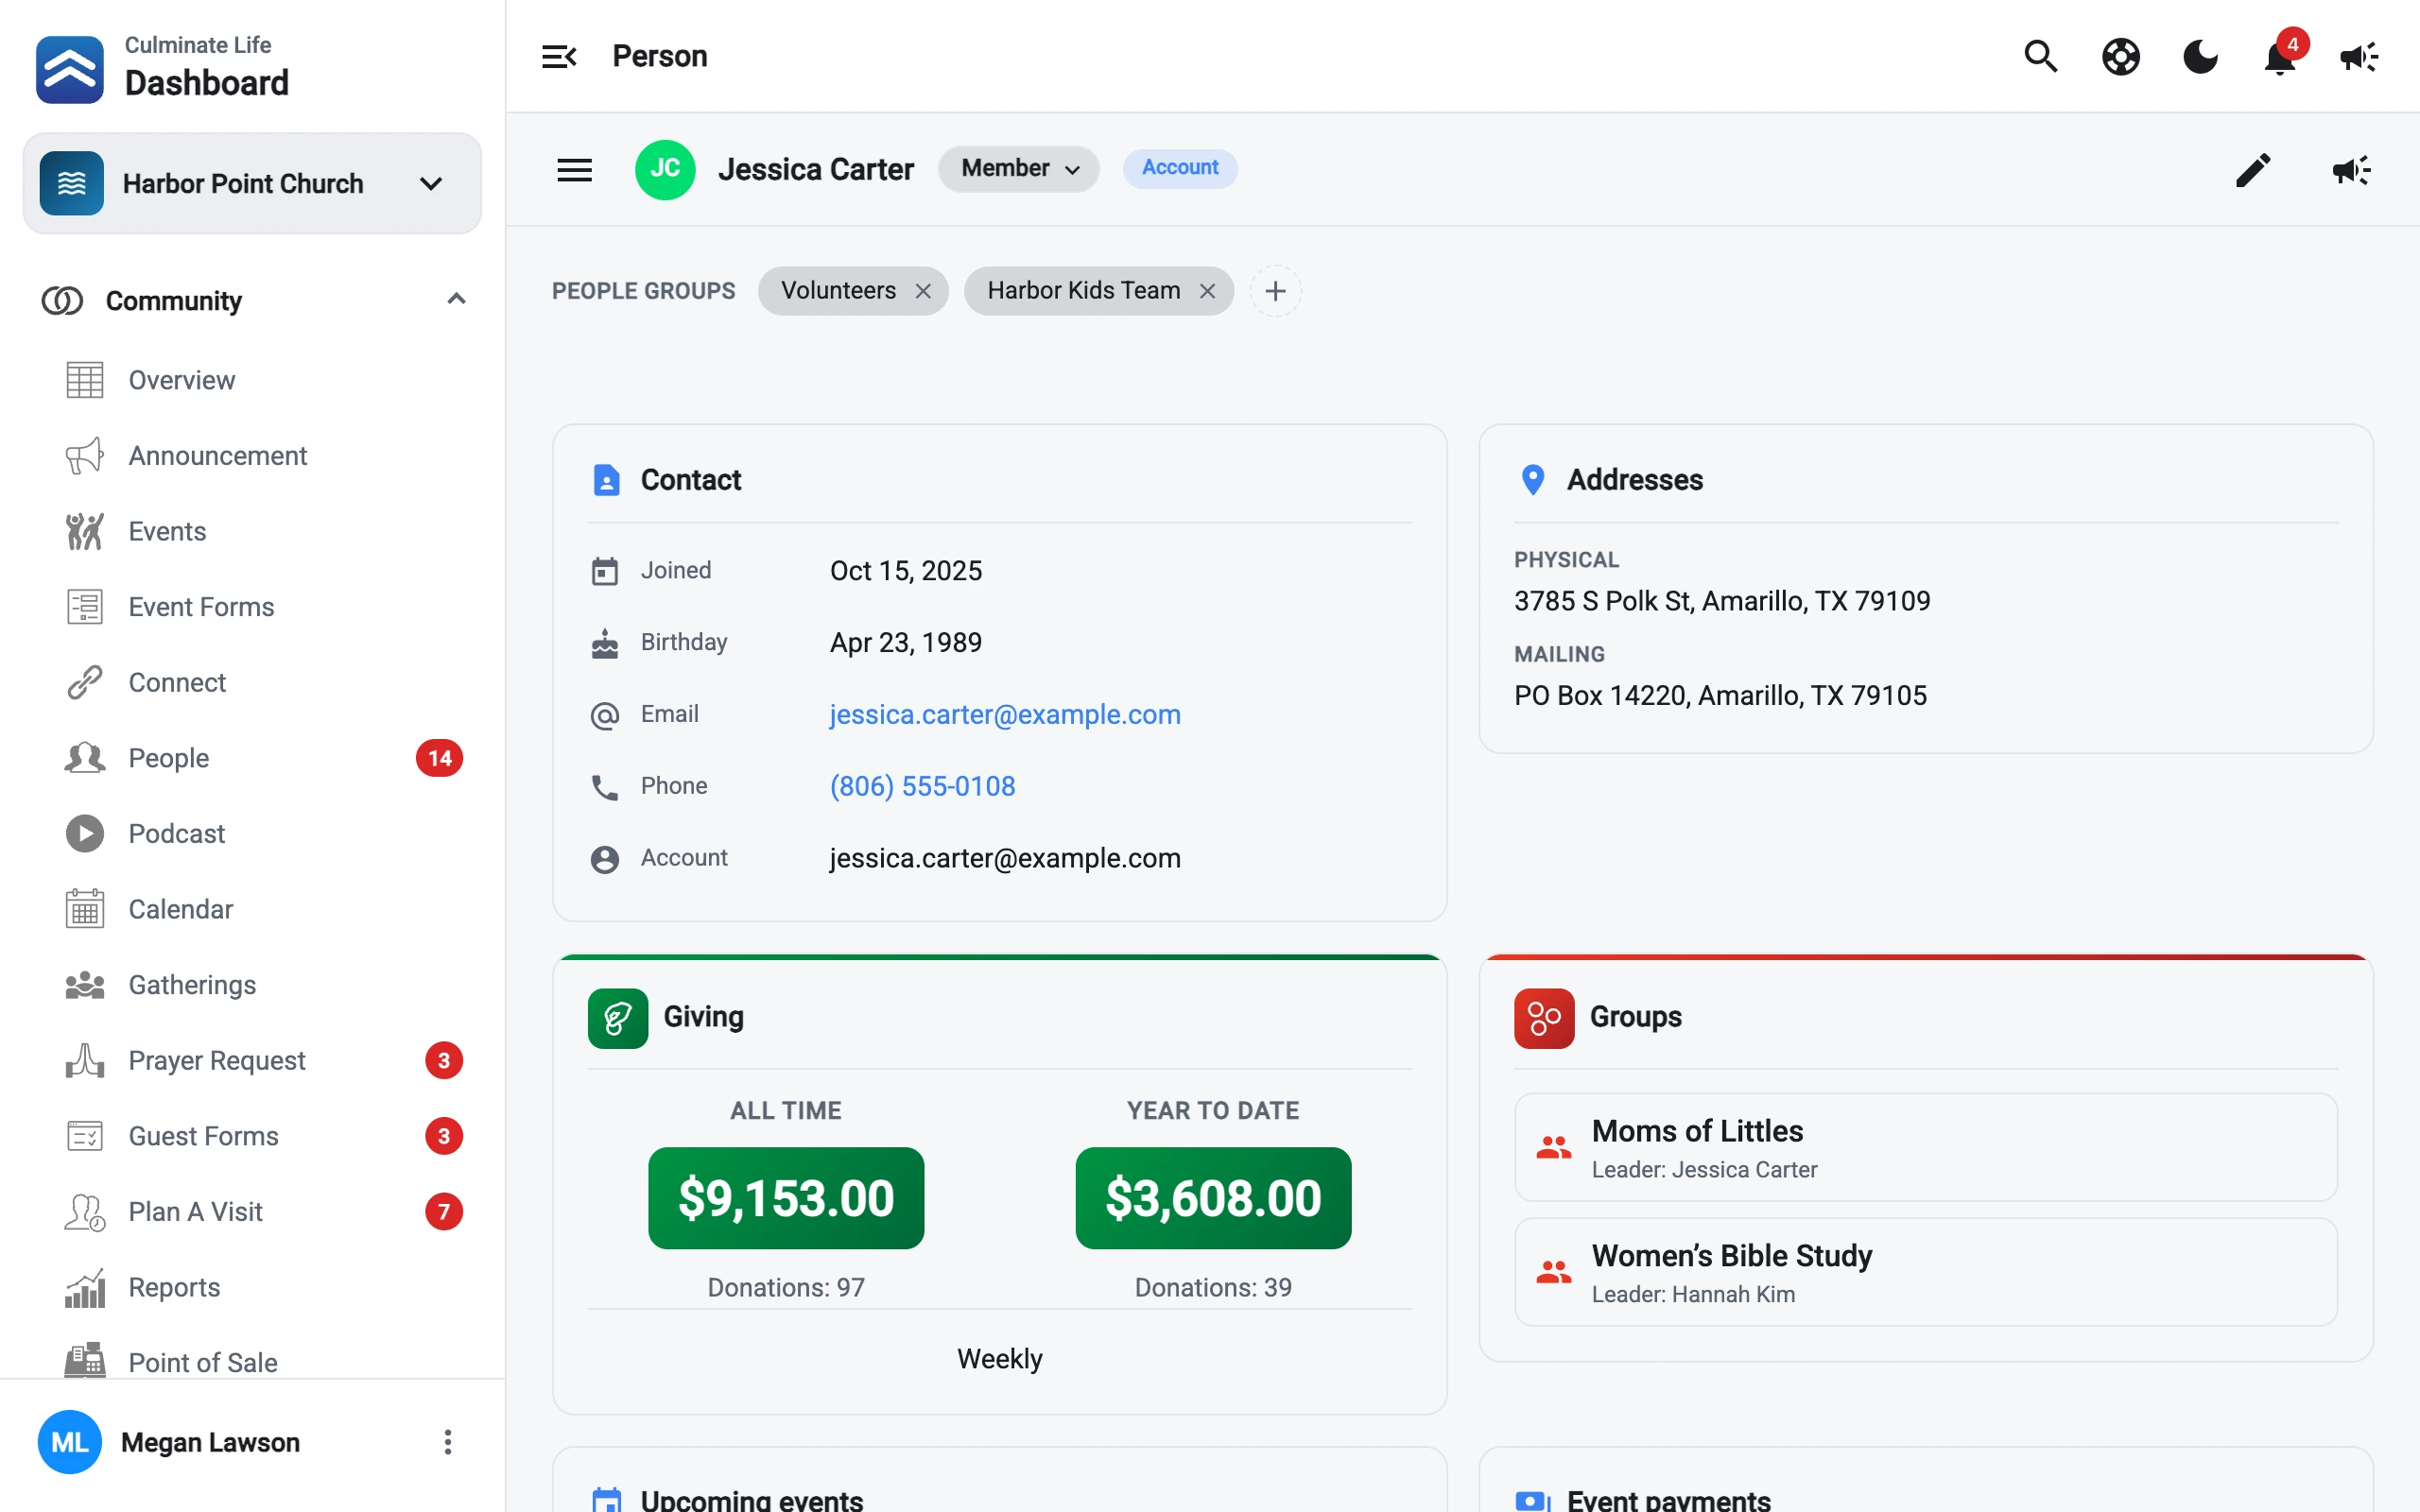This screenshot has height=1512, width=2420.
Task: Click Megan Lawson ML avatar
Action: point(69,1442)
